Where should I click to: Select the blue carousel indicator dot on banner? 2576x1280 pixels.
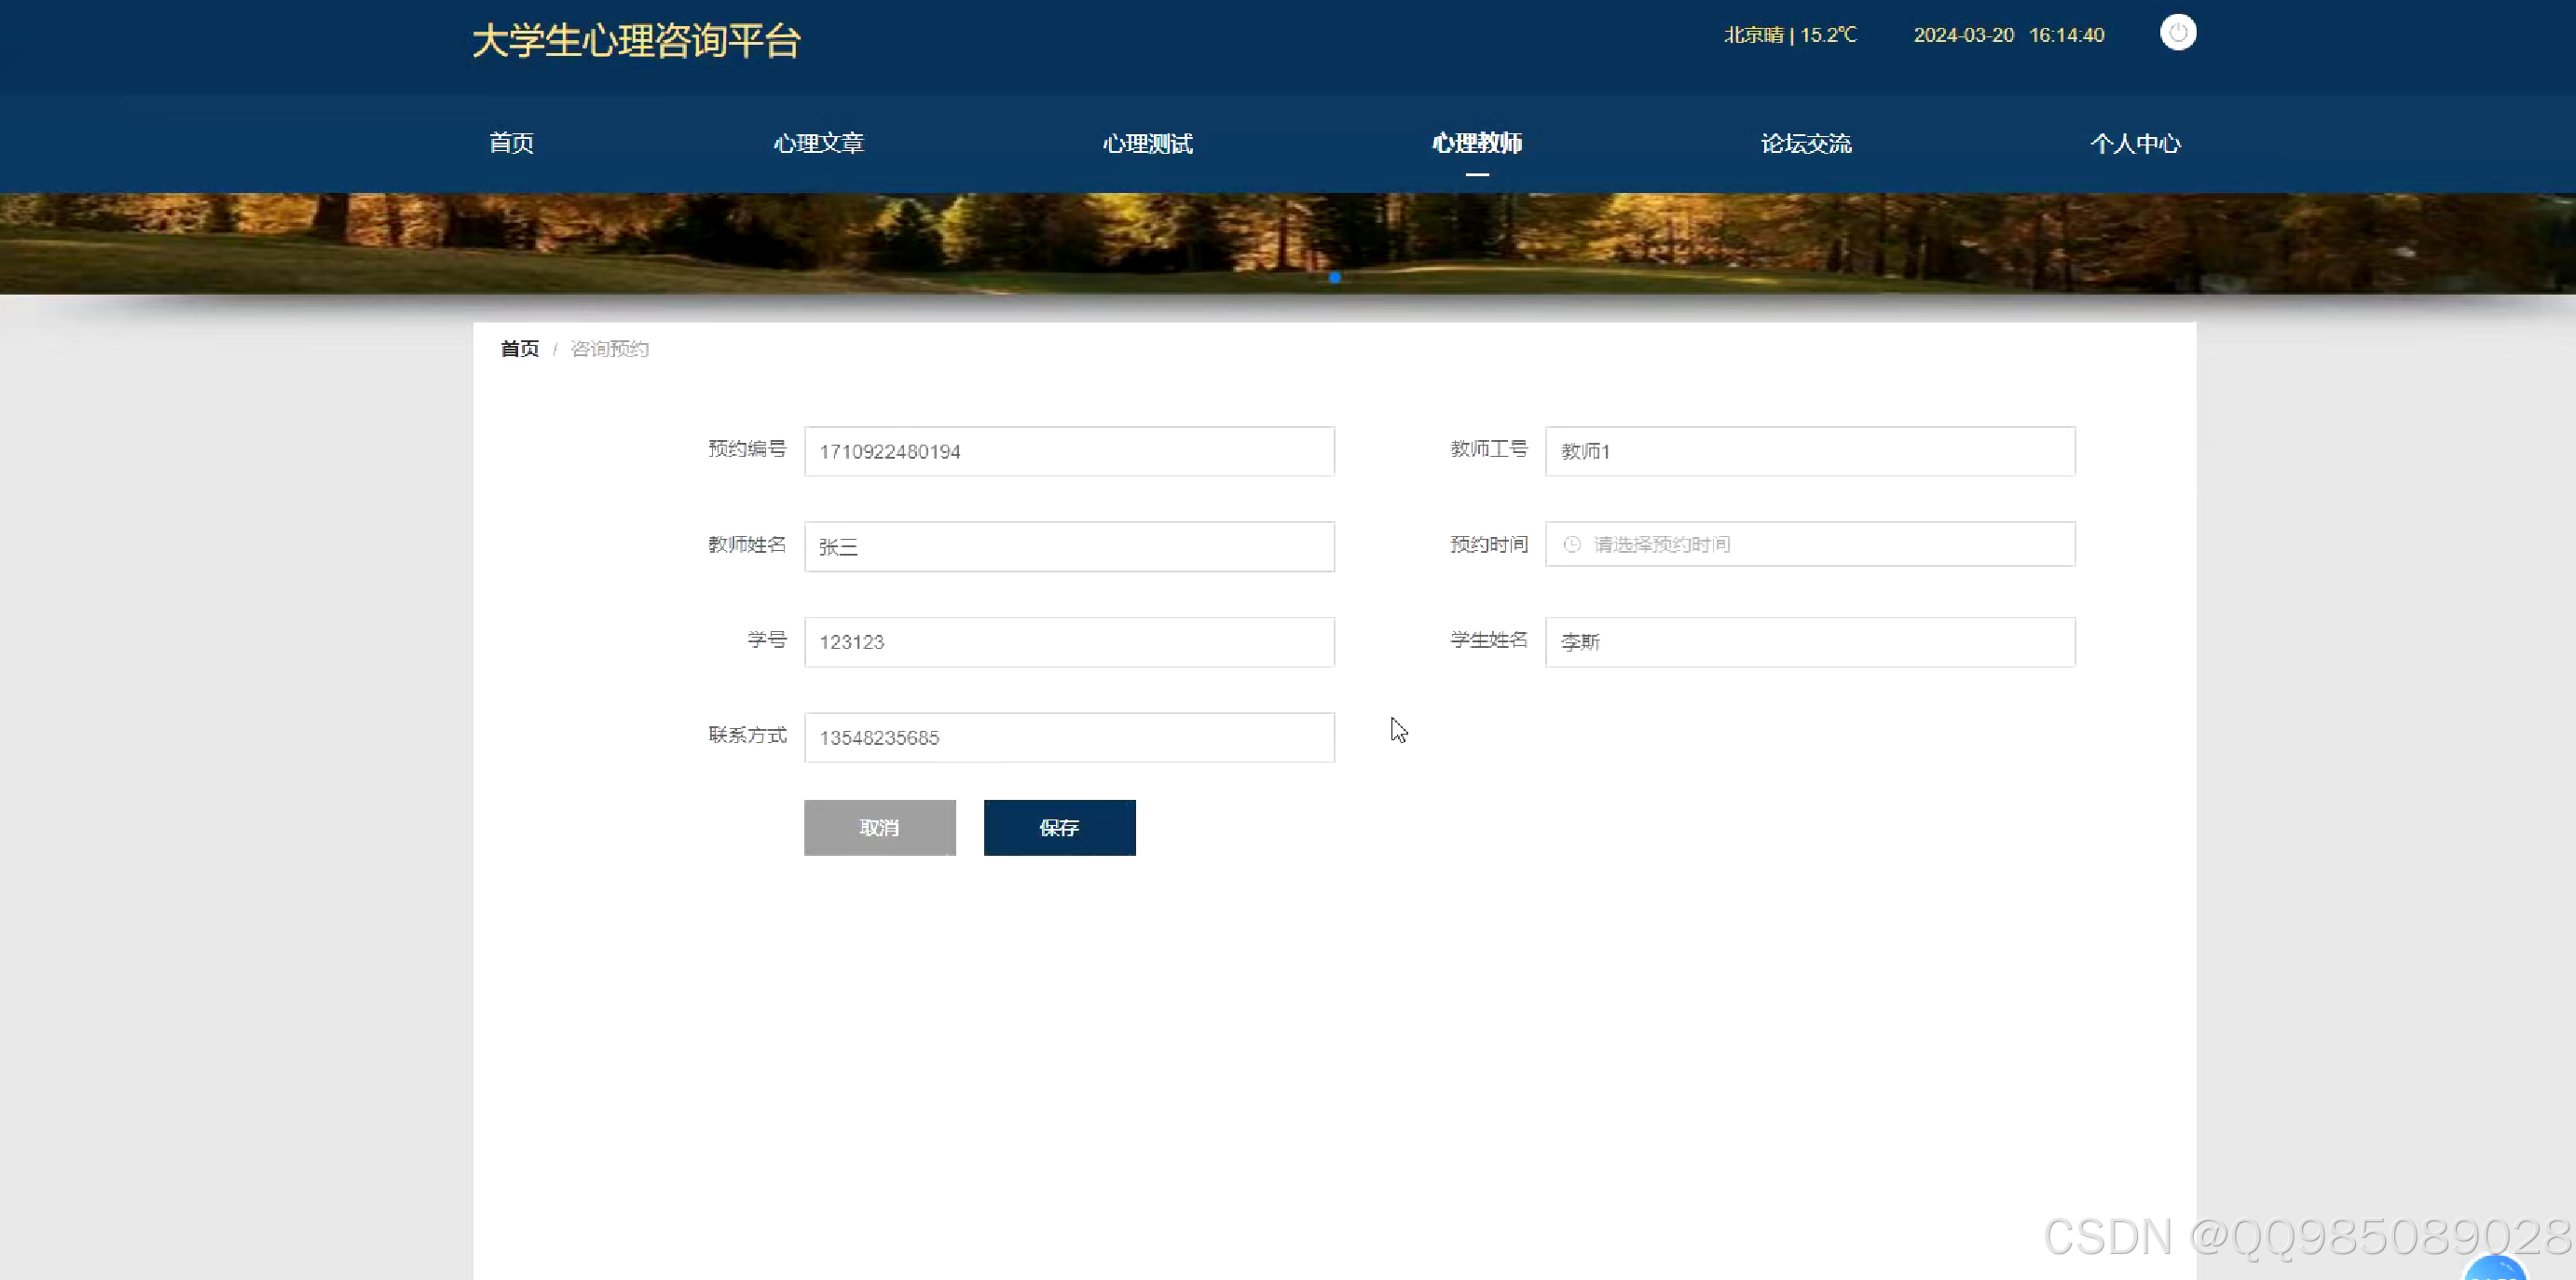[x=1334, y=278]
